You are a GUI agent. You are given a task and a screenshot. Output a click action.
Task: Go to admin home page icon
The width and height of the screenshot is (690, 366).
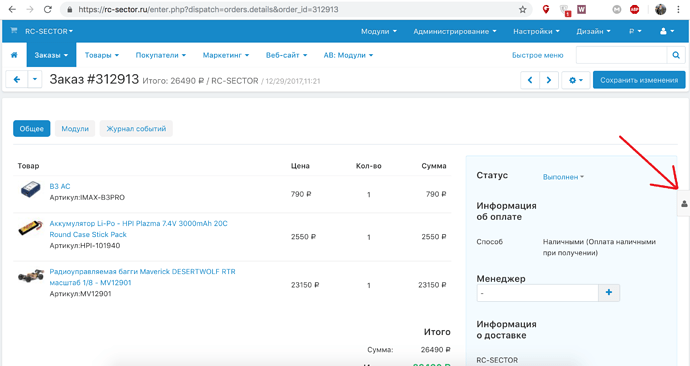(14, 55)
